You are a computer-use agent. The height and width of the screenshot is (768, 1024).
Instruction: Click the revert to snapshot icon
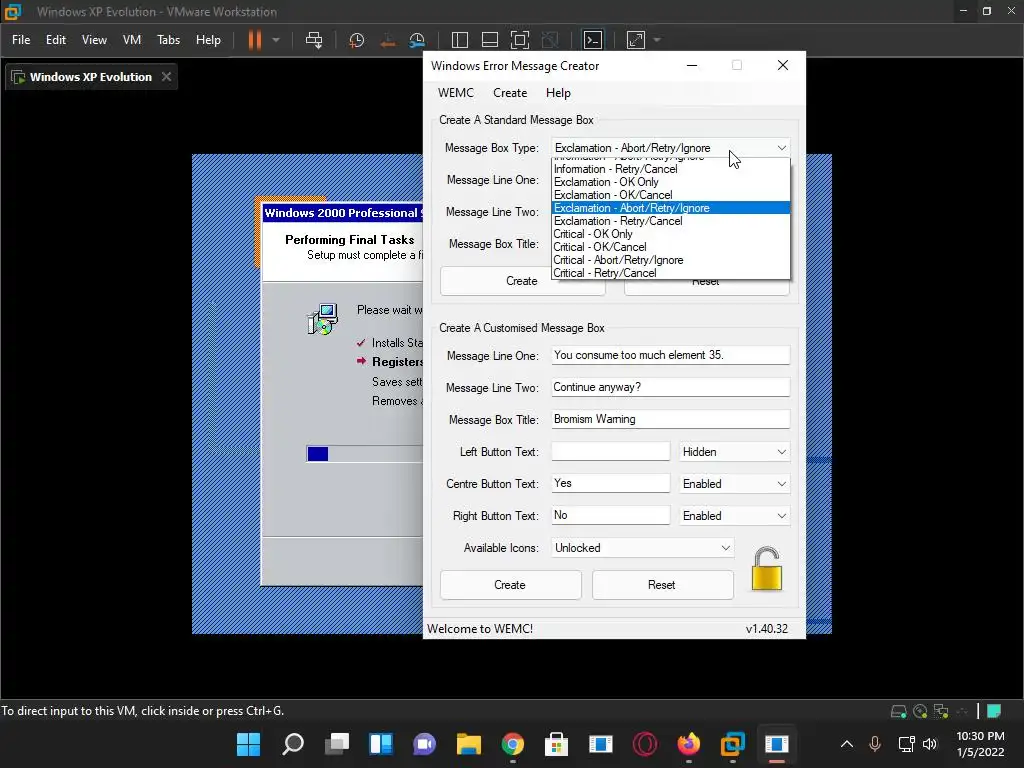[387, 40]
